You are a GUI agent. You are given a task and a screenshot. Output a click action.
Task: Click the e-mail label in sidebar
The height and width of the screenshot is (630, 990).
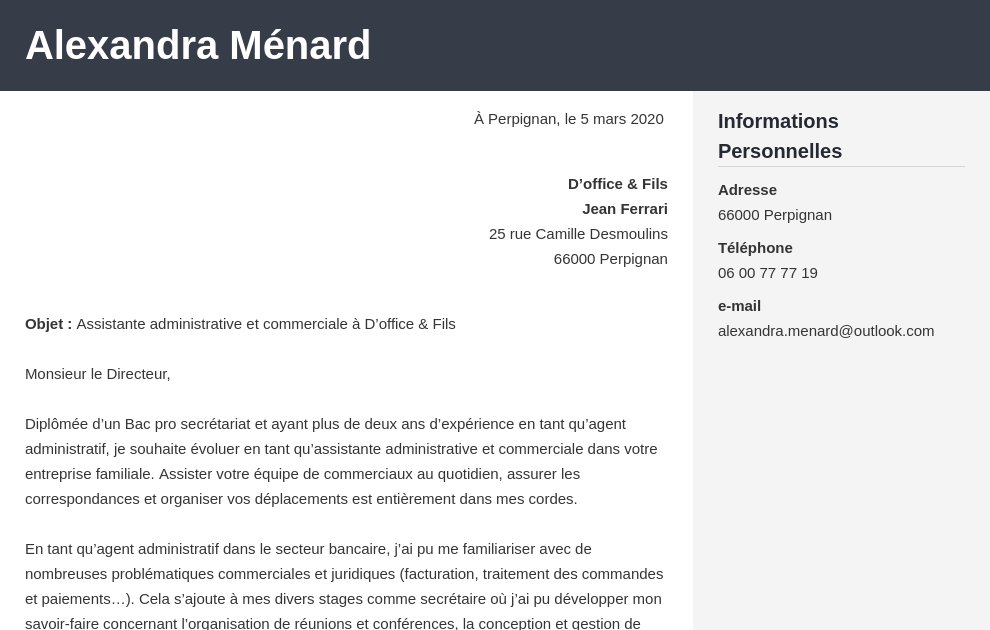click(739, 306)
